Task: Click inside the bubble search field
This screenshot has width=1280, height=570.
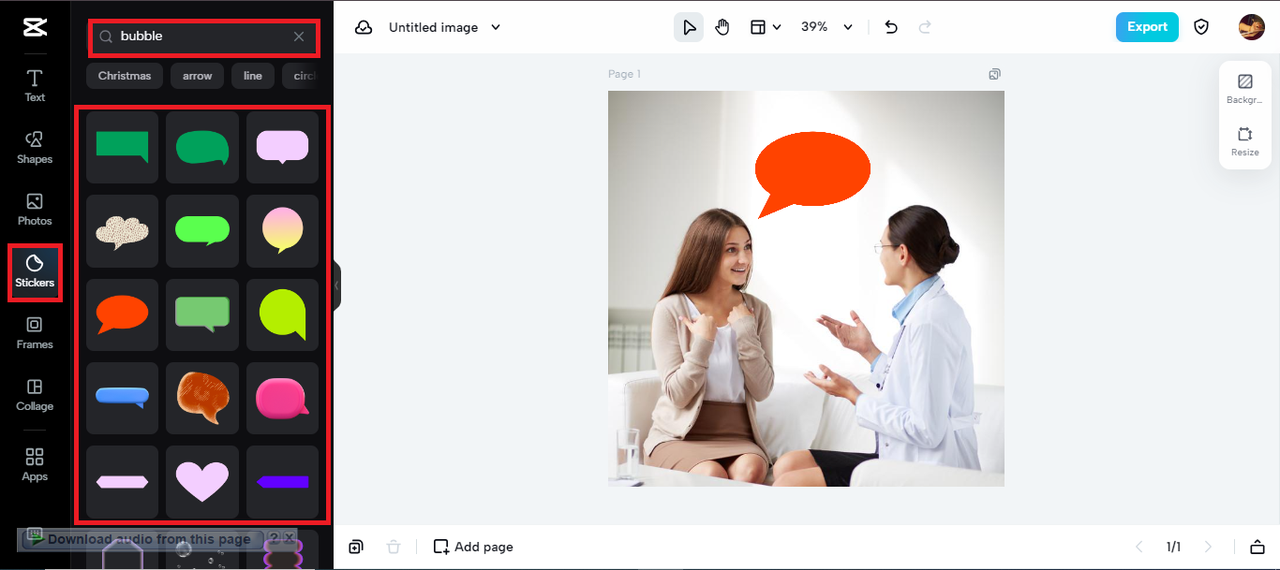Action: point(204,37)
